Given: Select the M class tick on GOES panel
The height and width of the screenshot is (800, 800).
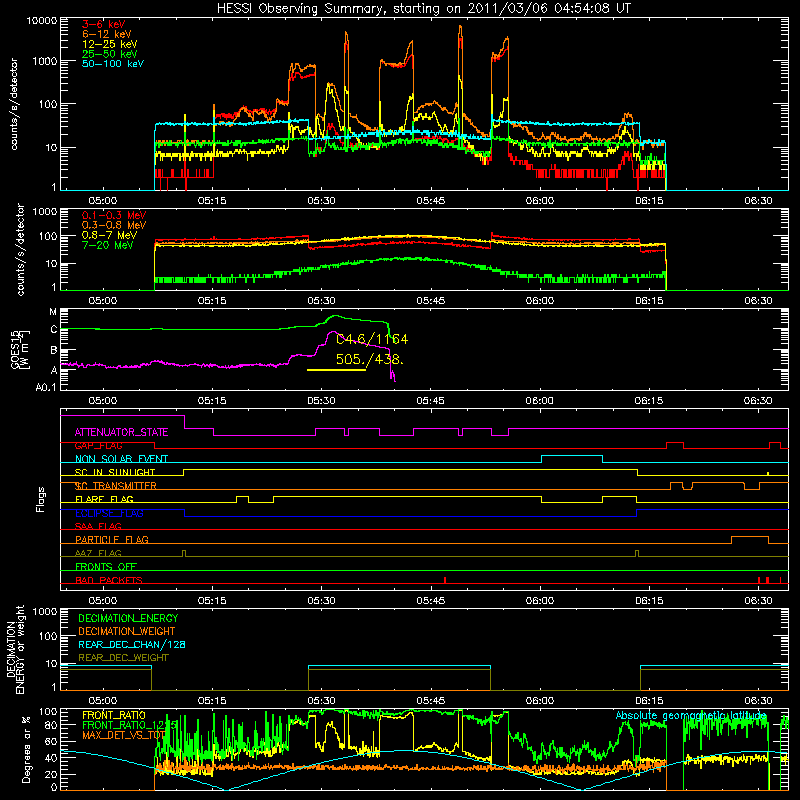Looking at the screenshot, I should (53, 312).
